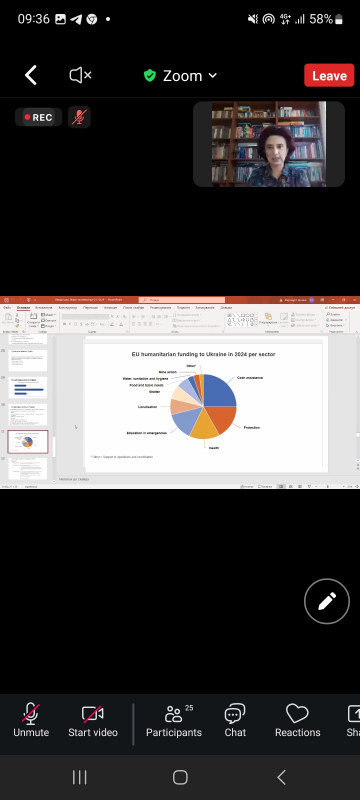Tap the Android home button
This screenshot has width=360, height=800.
click(180, 777)
